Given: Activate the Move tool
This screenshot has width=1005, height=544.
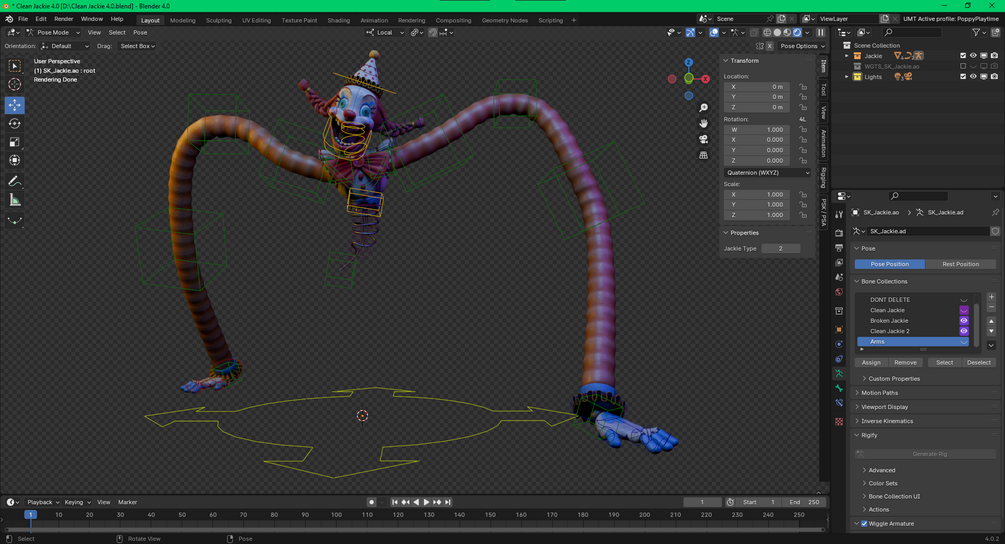Looking at the screenshot, I should (x=14, y=104).
